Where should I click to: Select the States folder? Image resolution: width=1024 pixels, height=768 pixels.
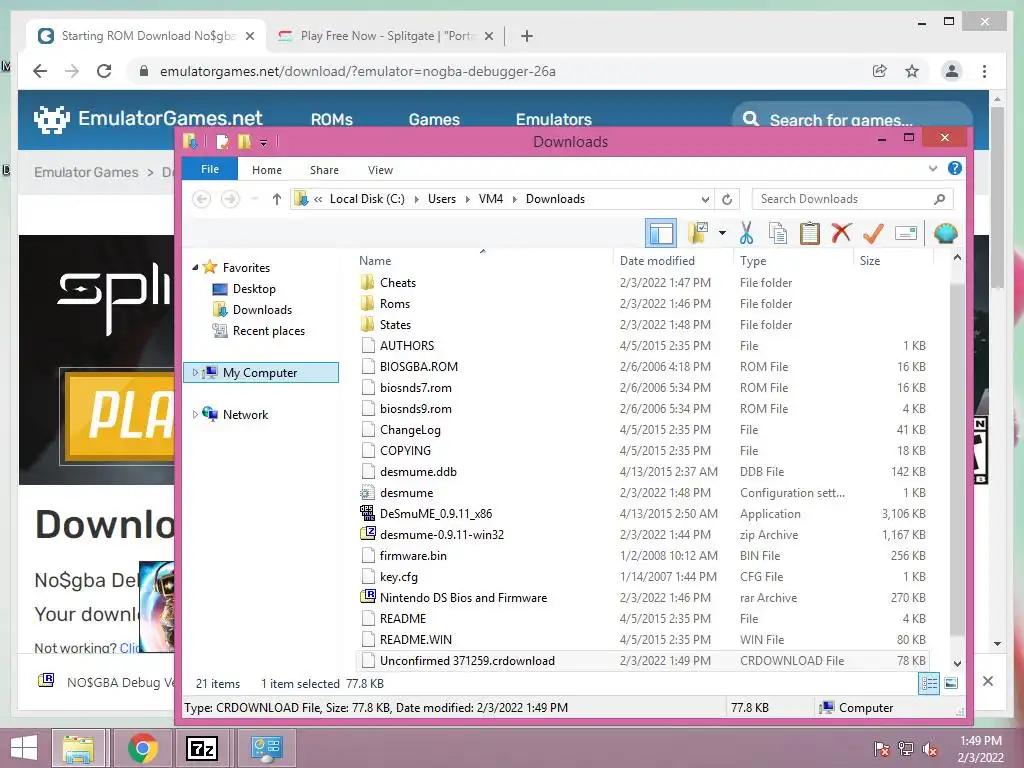[395, 325]
